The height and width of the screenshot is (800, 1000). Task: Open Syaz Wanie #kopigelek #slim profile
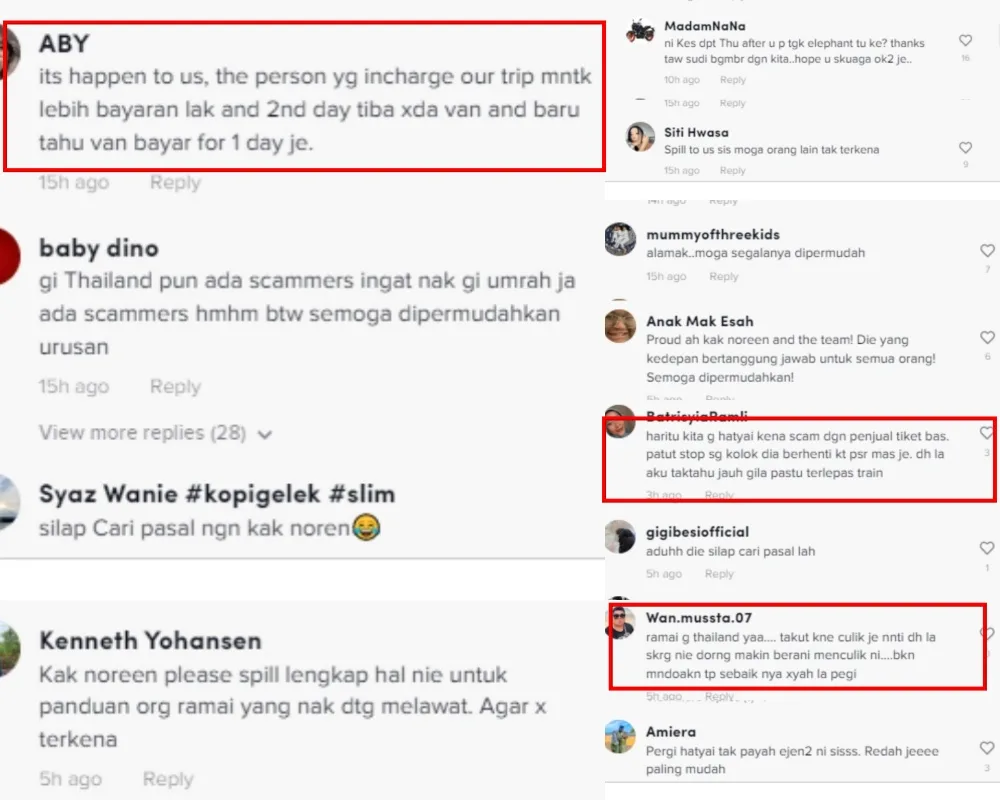[217, 494]
